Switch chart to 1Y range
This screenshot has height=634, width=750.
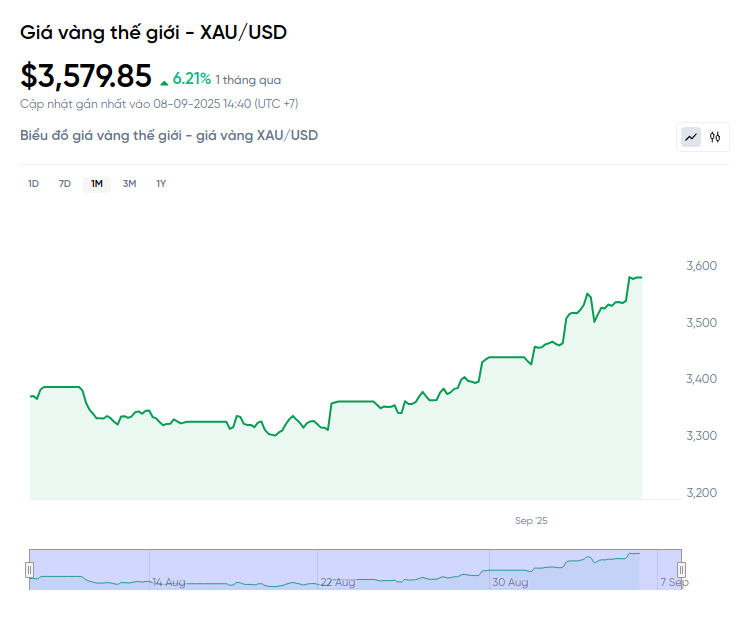coord(161,183)
